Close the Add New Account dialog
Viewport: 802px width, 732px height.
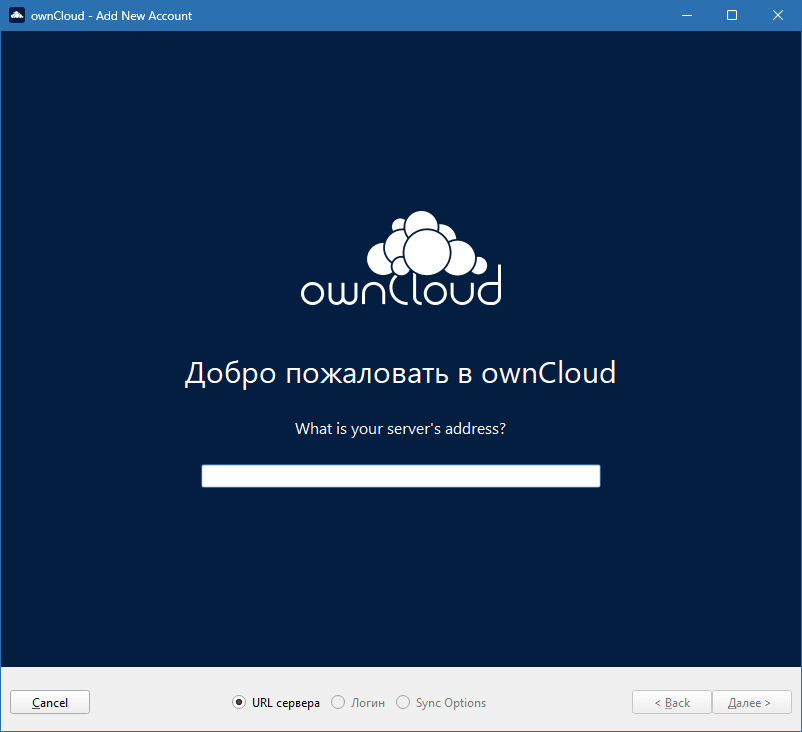(777, 15)
